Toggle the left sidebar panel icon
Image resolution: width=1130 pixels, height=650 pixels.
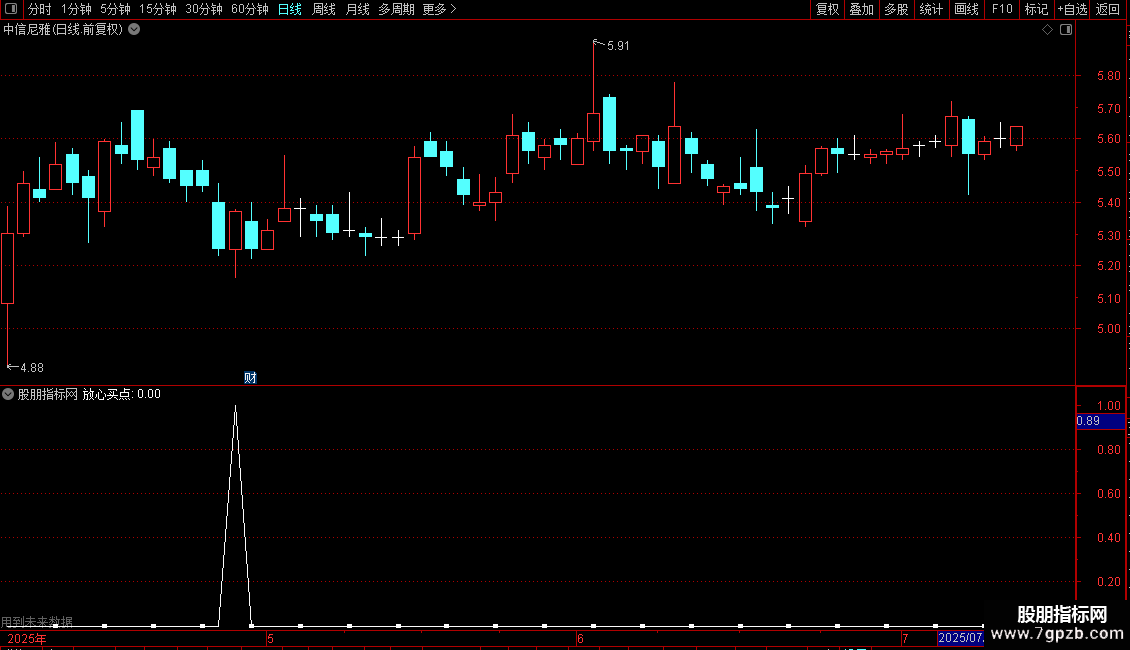(x=11, y=9)
